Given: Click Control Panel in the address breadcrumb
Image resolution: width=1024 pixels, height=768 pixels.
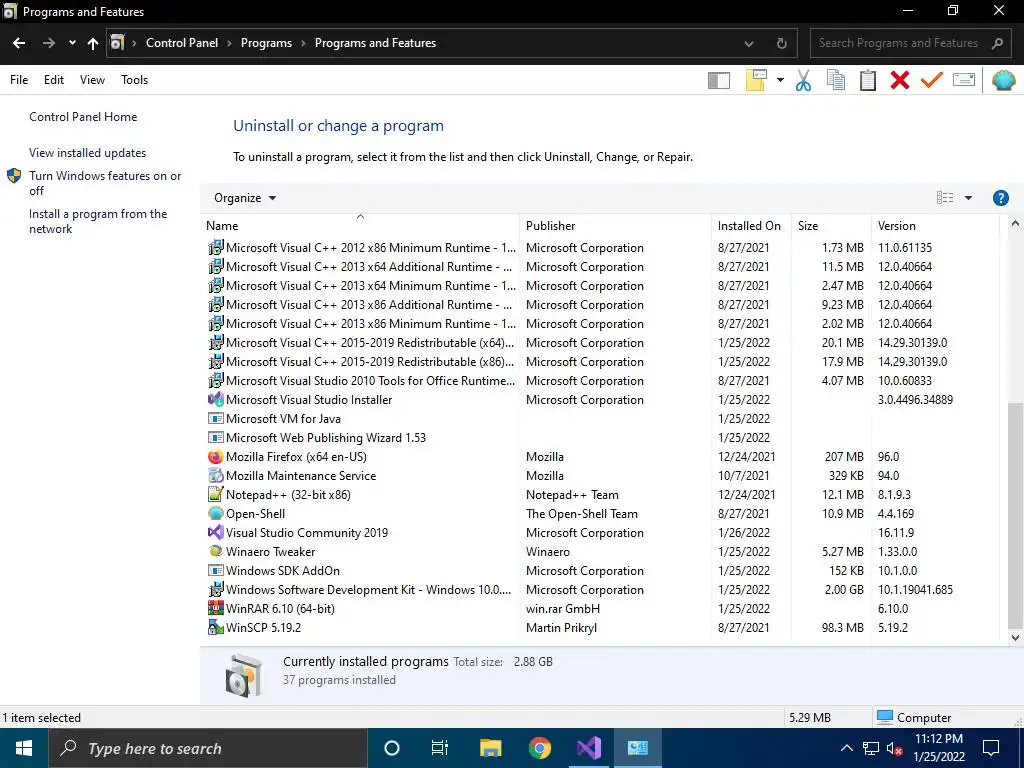Looking at the screenshot, I should point(182,43).
